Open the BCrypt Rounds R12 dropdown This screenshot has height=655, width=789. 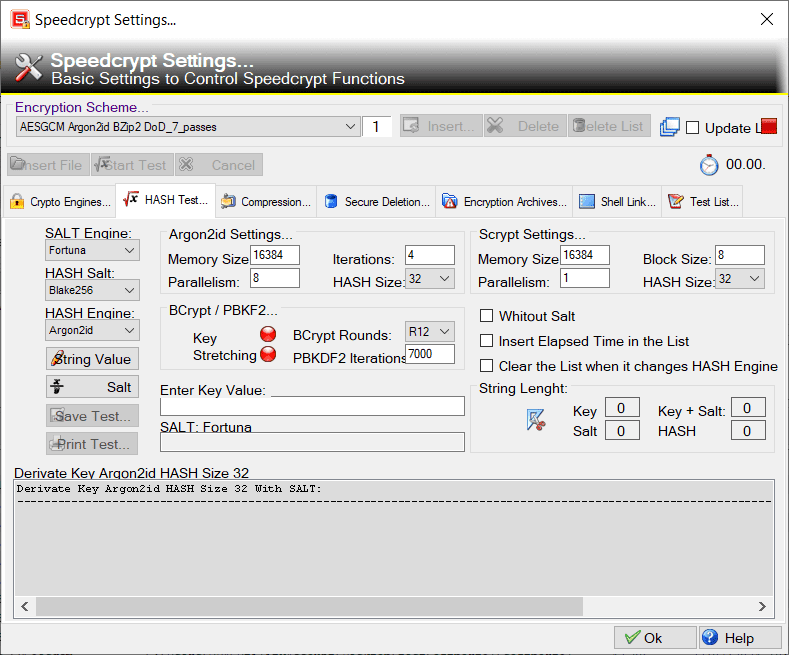tap(430, 332)
